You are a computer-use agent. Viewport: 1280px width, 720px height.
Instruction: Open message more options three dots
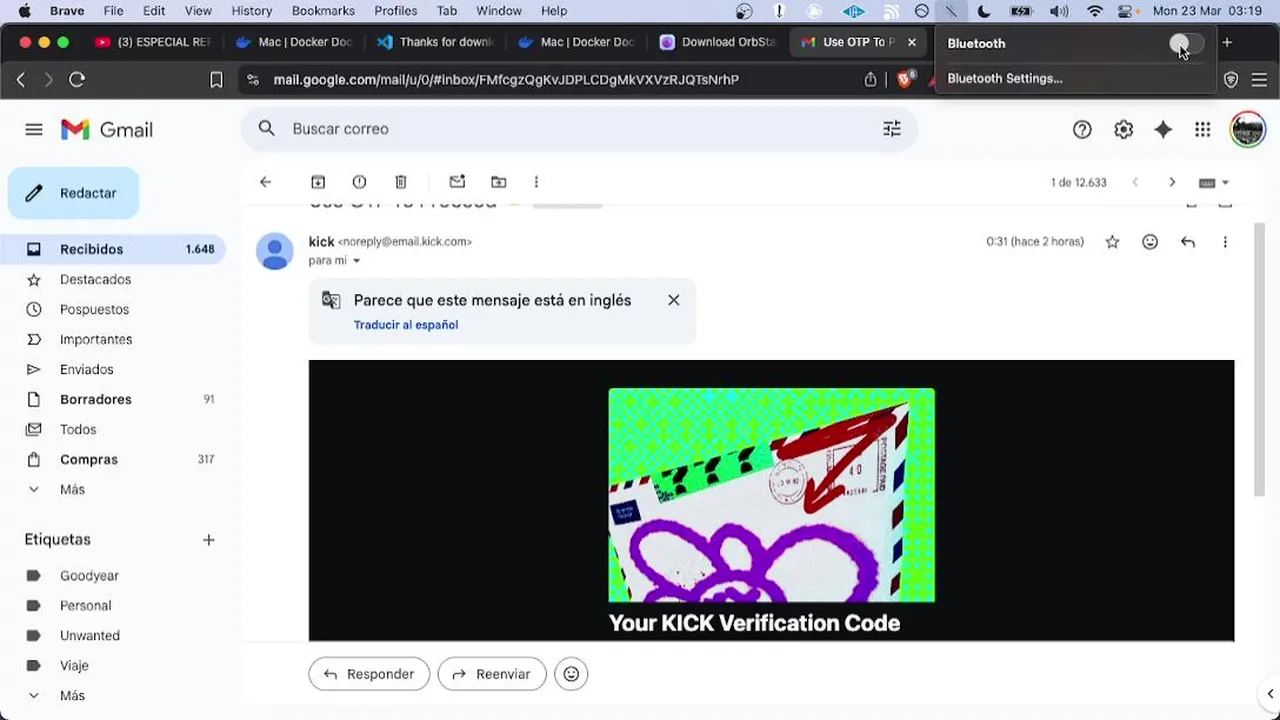tap(1225, 242)
